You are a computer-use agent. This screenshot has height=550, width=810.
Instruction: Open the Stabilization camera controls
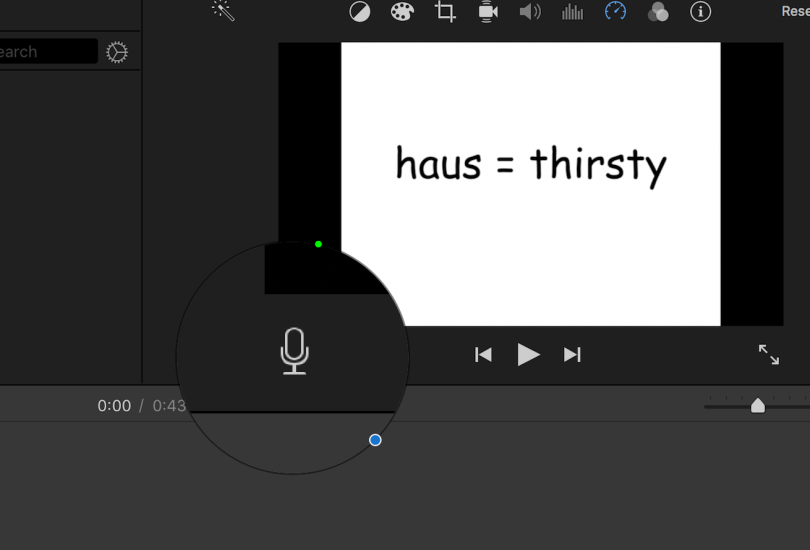click(x=488, y=12)
